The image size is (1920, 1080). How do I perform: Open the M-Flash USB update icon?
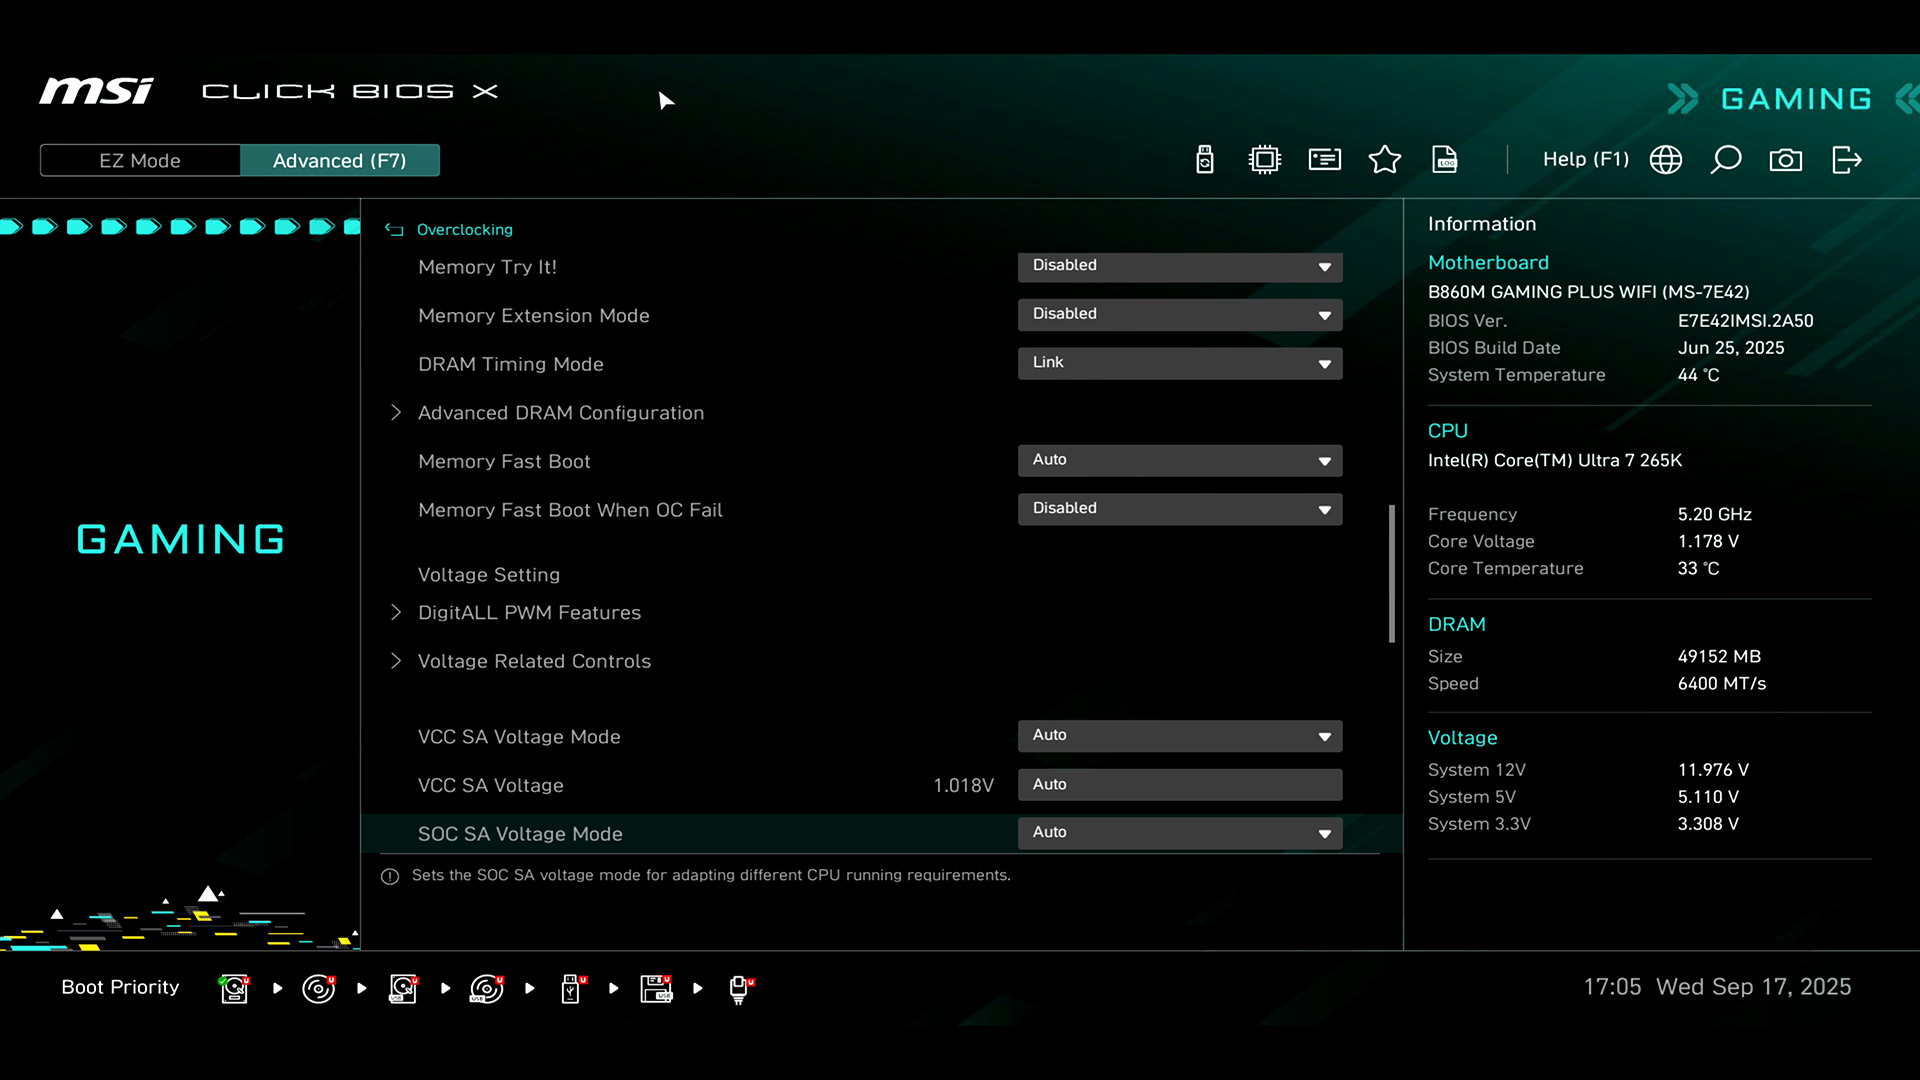click(1204, 160)
